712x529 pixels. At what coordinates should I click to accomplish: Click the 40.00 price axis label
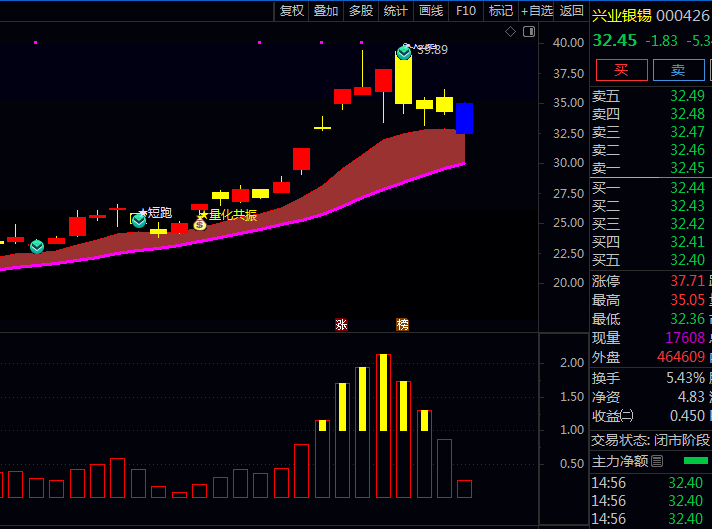(x=568, y=43)
